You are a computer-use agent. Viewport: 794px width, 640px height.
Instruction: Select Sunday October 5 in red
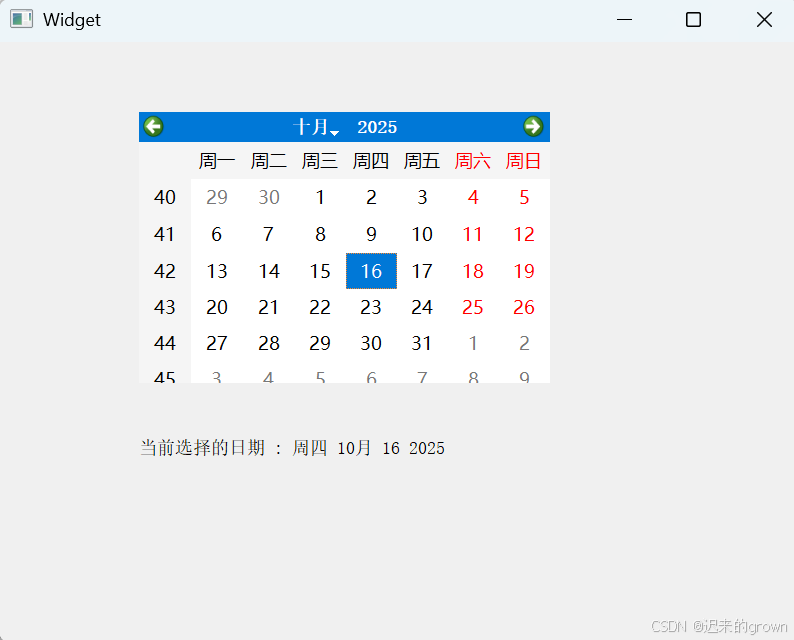(525, 197)
